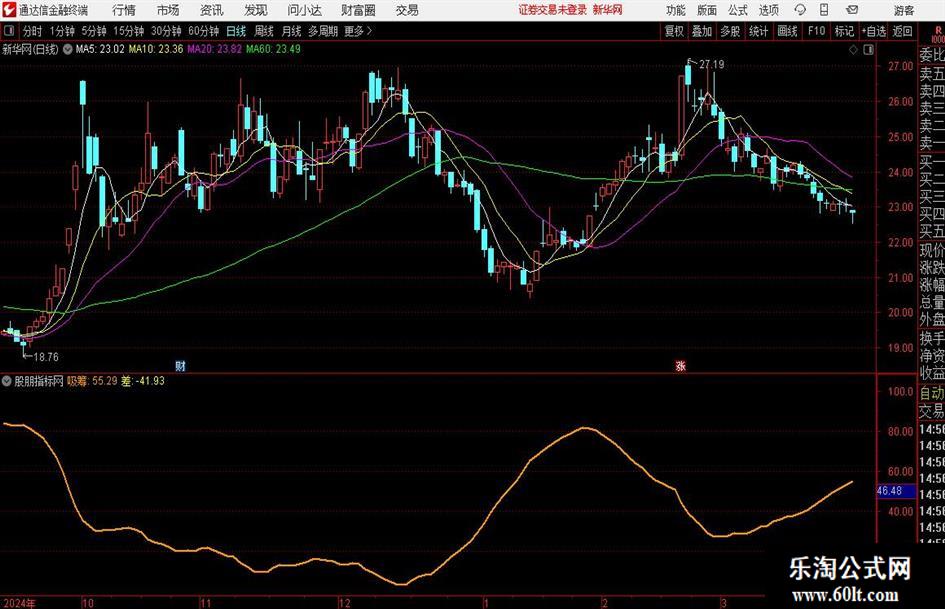This screenshot has height=609, width=945.
Task: Switch to the 60分钟 period tab
Action: (204, 31)
